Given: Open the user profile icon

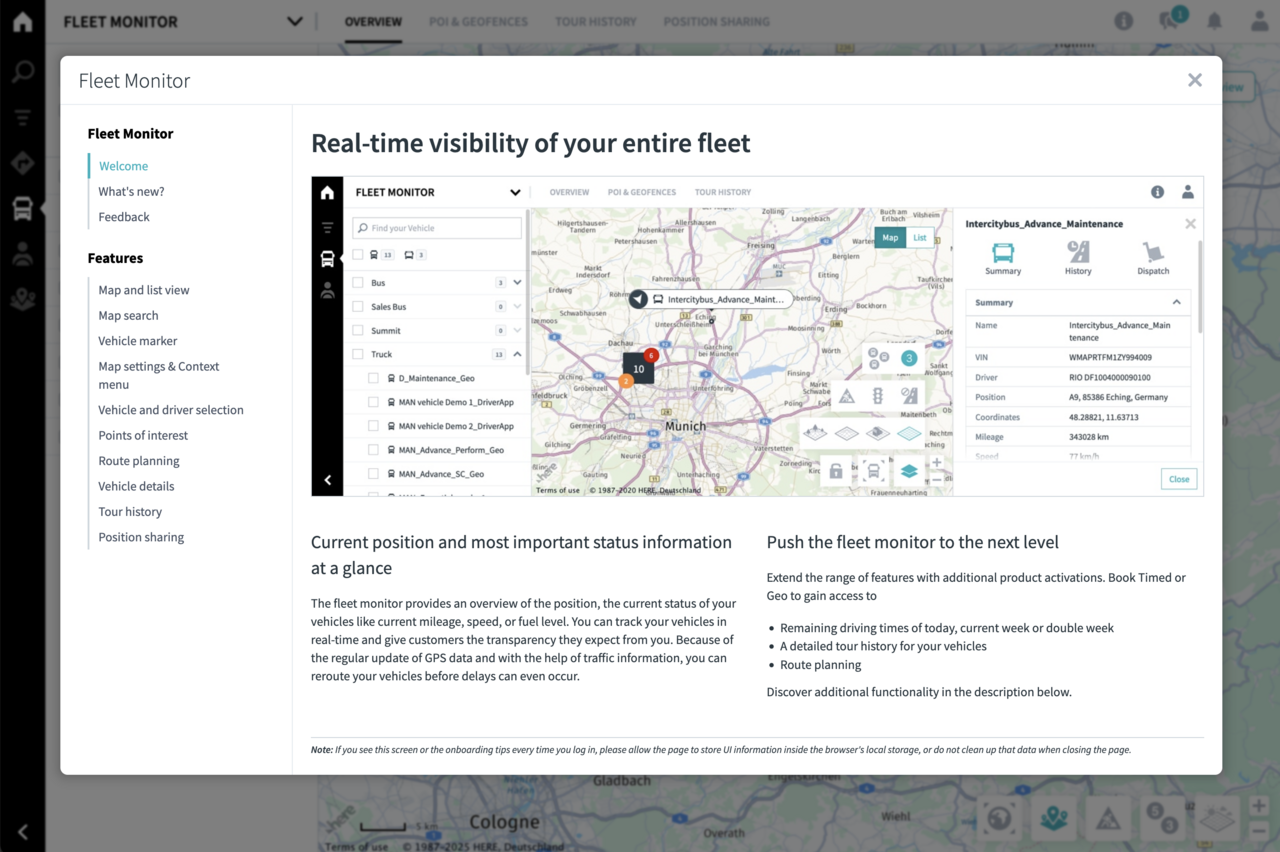Looking at the screenshot, I should pyautogui.click(x=1259, y=21).
